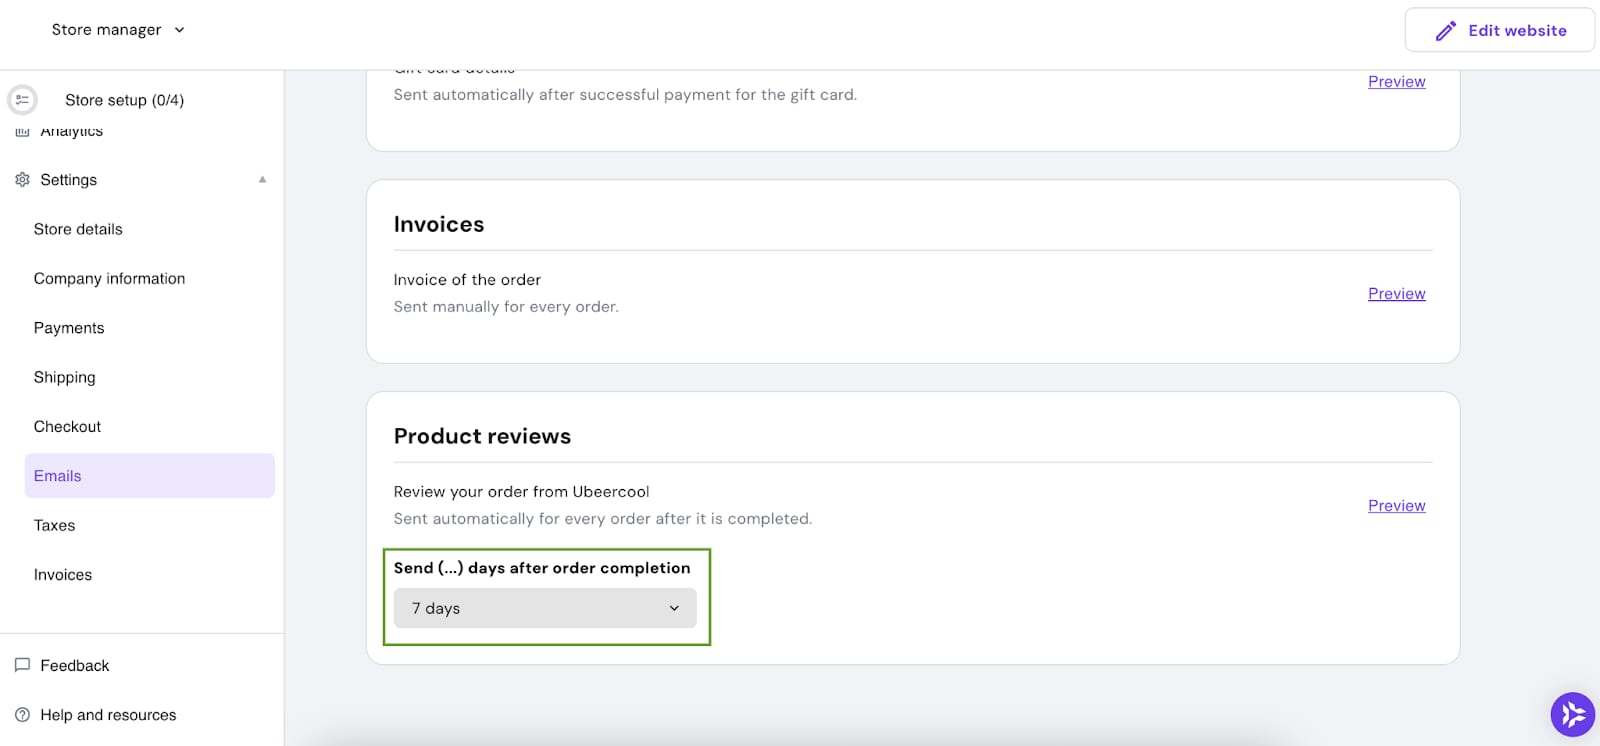Click the Feedback speech bubble icon
This screenshot has width=1600, height=746.
coord(22,665)
